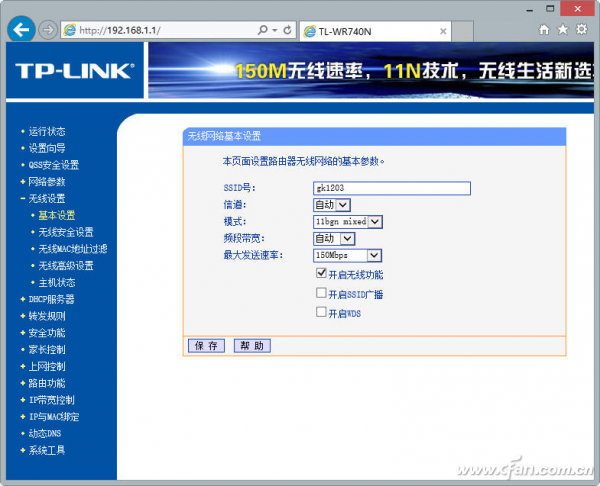Expand 转发规则 menu section
600x486 pixels.
pos(47,316)
